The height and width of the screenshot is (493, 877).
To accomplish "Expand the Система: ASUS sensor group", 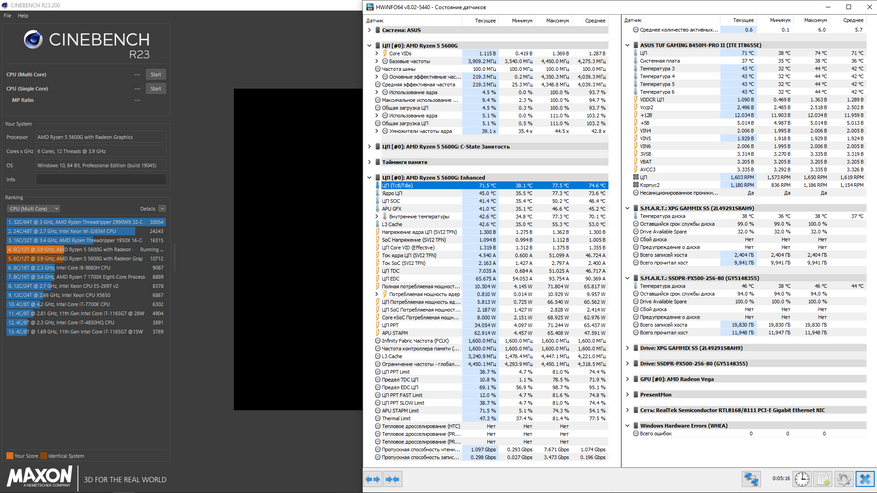I will (369, 30).
